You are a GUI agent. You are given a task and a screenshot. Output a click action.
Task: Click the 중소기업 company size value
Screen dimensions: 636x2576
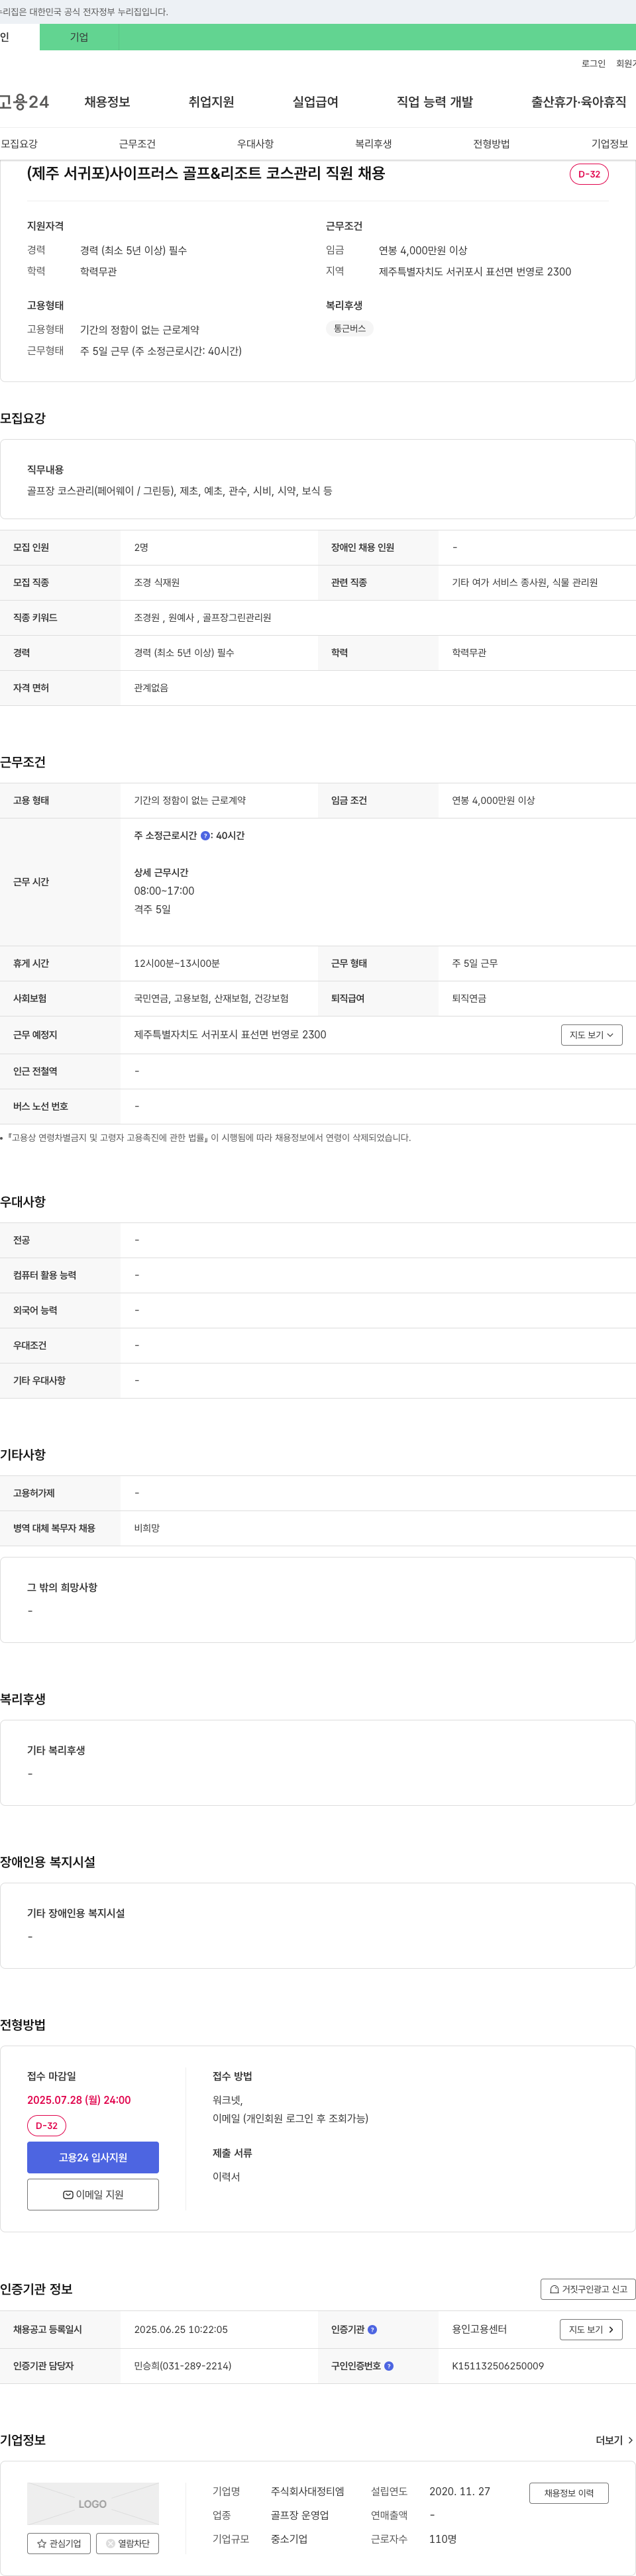289,2539
